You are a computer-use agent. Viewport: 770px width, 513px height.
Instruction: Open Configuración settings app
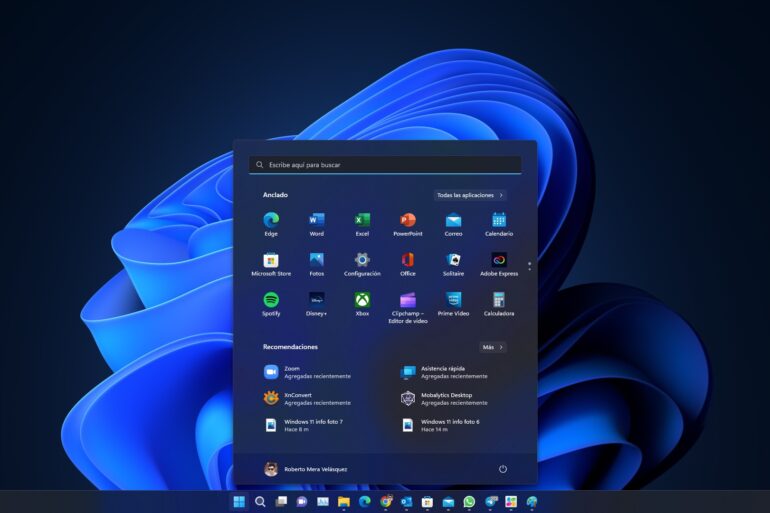click(x=362, y=264)
